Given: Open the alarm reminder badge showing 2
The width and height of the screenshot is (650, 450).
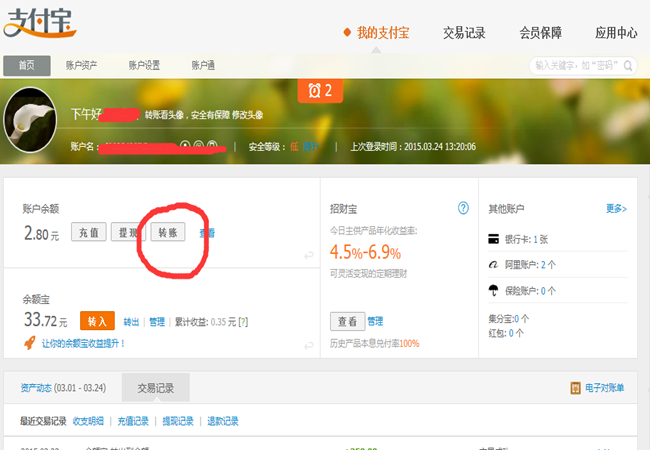Looking at the screenshot, I should point(320,90).
